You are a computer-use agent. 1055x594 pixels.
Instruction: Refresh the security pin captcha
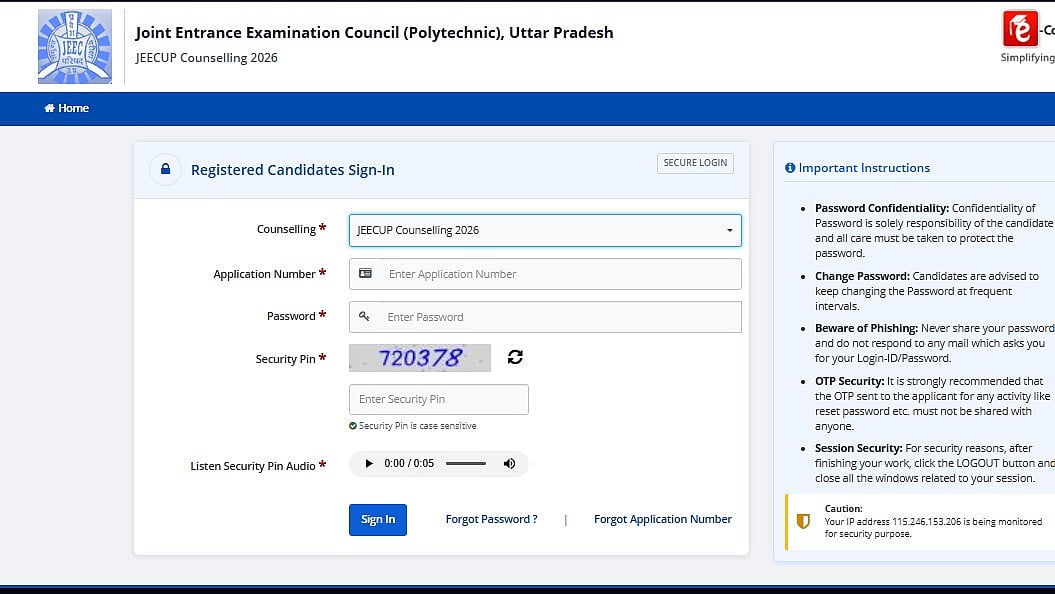coord(515,357)
